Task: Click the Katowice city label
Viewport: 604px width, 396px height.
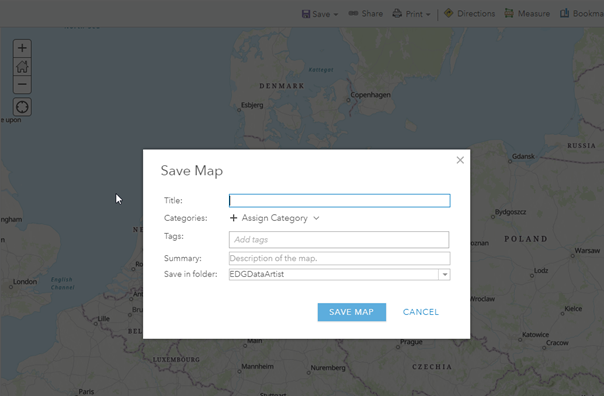Action: pos(535,334)
